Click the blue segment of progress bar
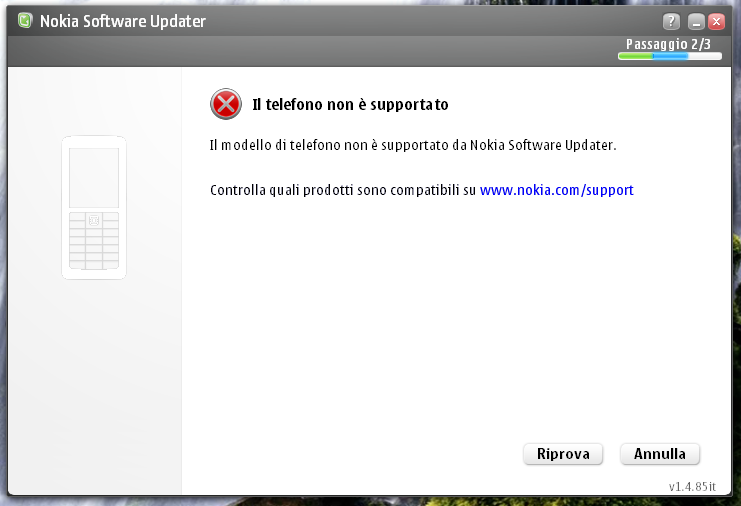The height and width of the screenshot is (506, 741). click(670, 57)
